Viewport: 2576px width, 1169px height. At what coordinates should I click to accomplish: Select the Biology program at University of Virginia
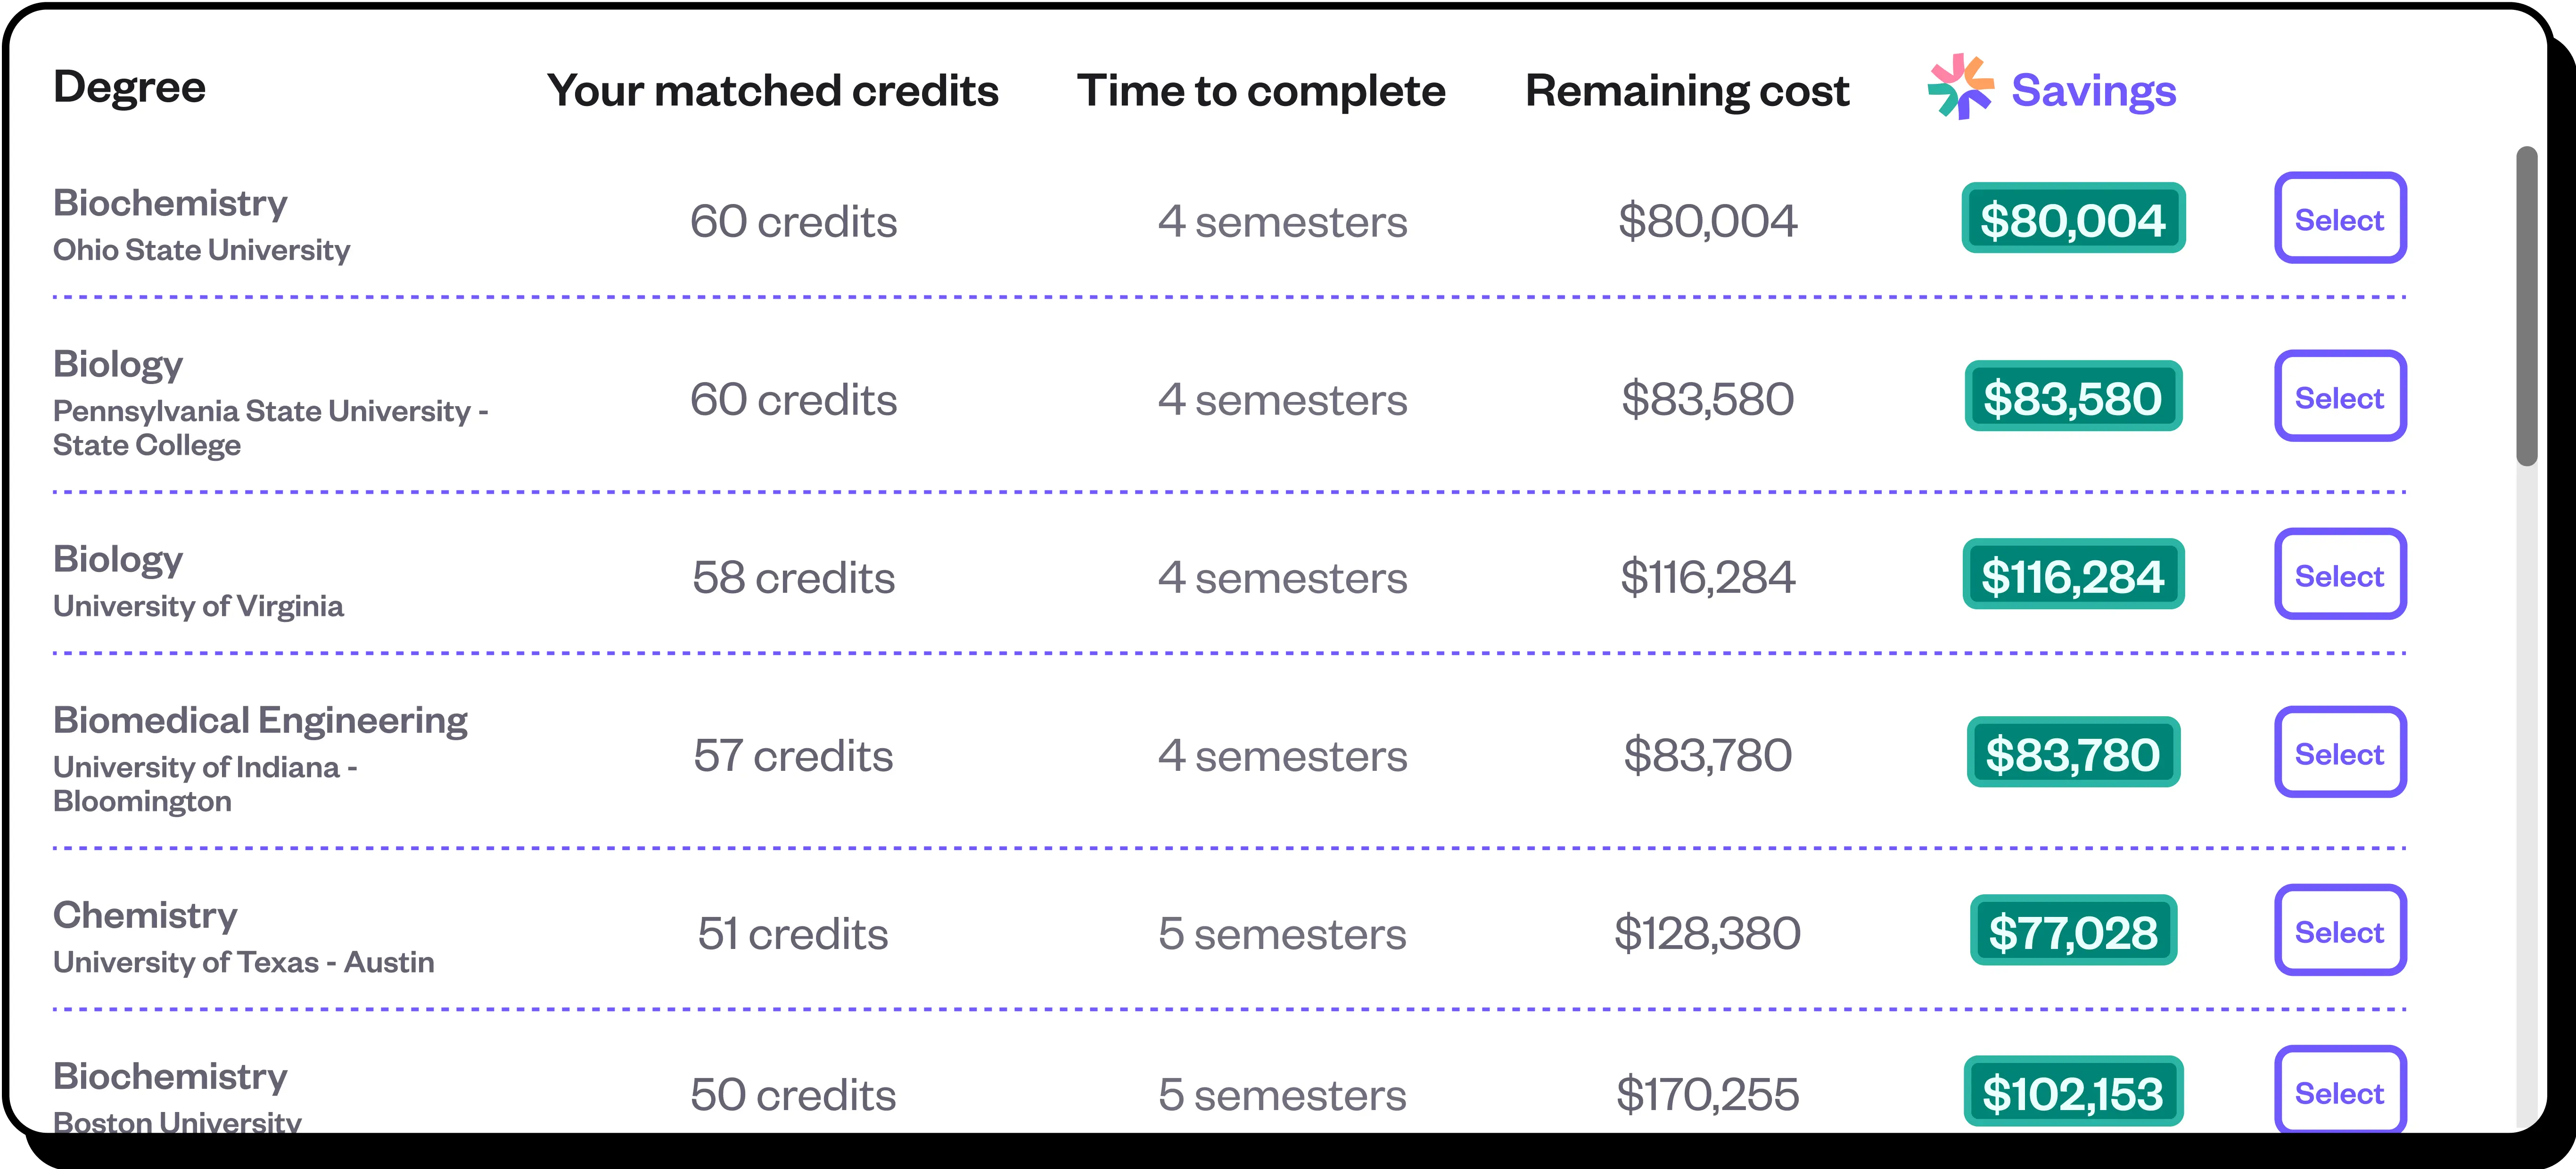[2340, 575]
